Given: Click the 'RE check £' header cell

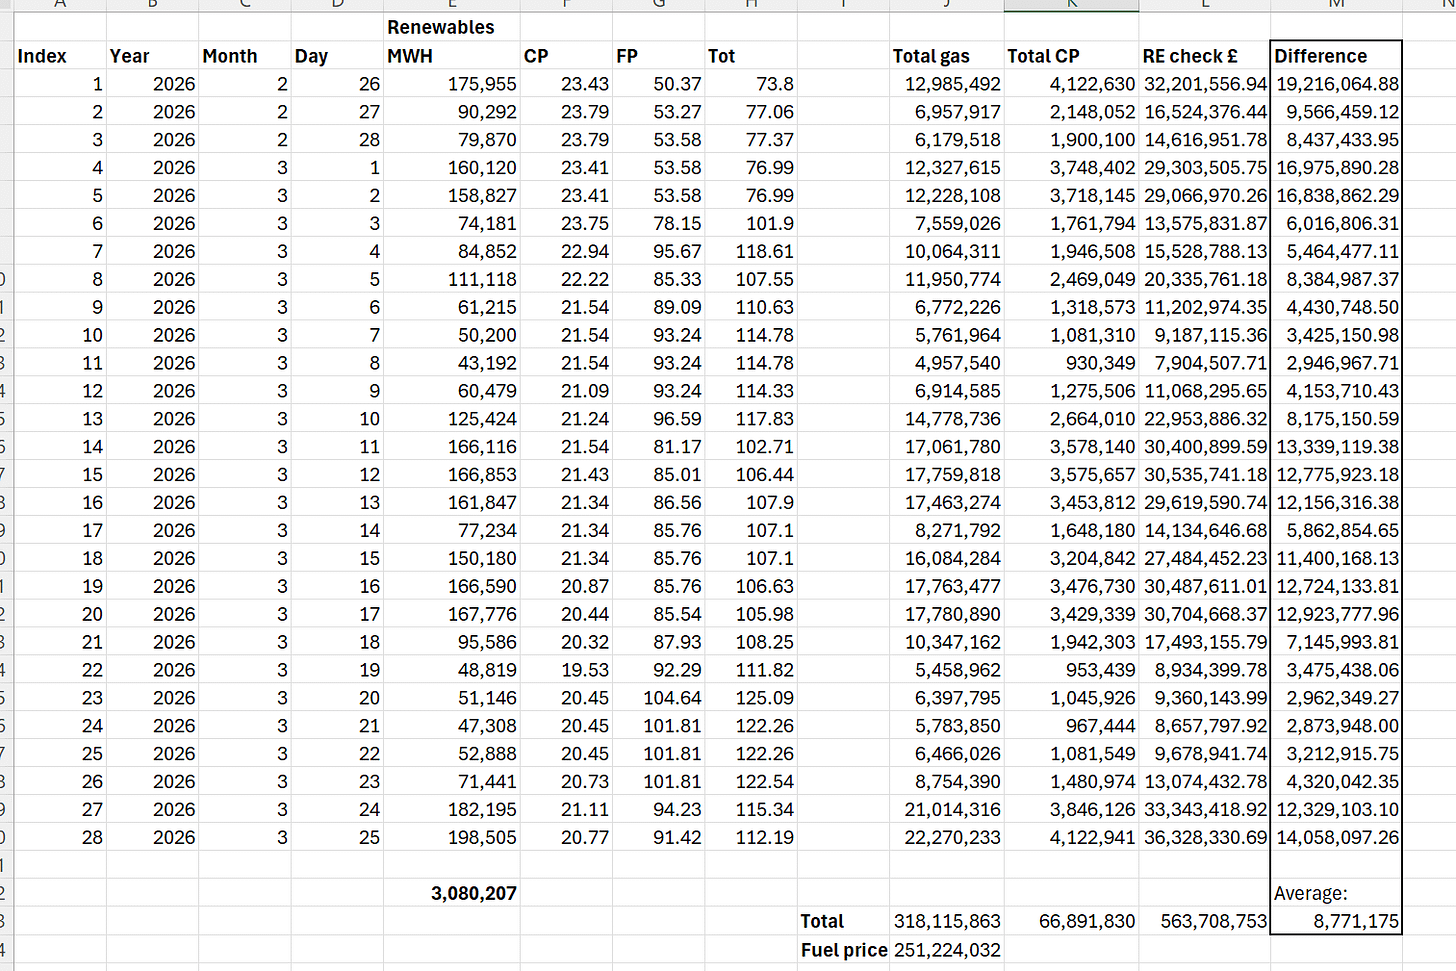Looking at the screenshot, I should click(x=1205, y=56).
